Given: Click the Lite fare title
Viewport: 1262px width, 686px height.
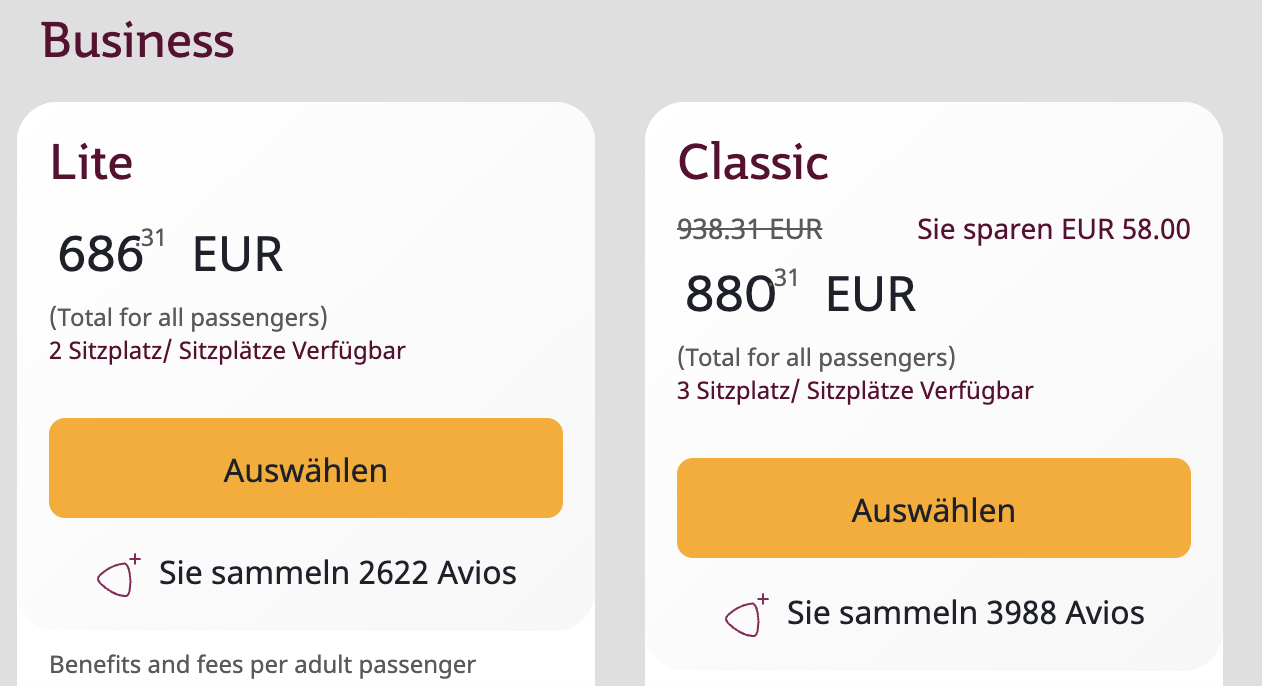Looking at the screenshot, I should pyautogui.click(x=91, y=162).
